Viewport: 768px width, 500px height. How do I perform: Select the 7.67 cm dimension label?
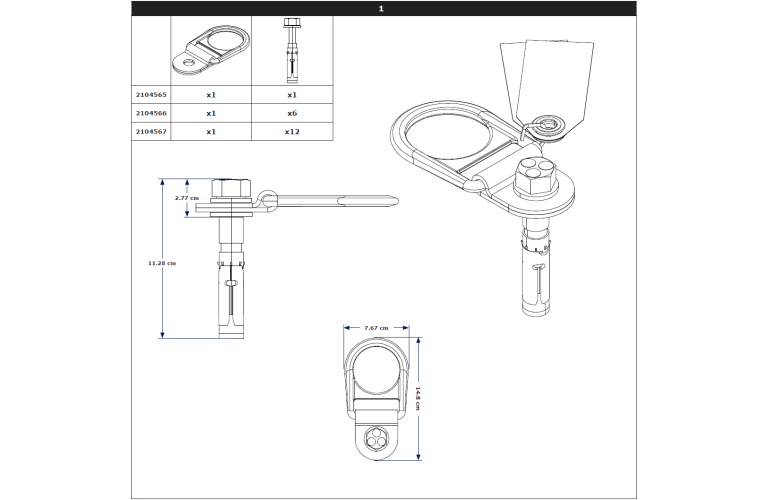coord(376,328)
